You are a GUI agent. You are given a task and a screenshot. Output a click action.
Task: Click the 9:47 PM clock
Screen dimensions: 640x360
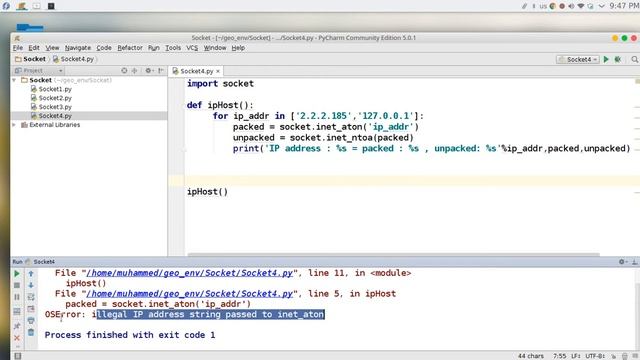624,6
